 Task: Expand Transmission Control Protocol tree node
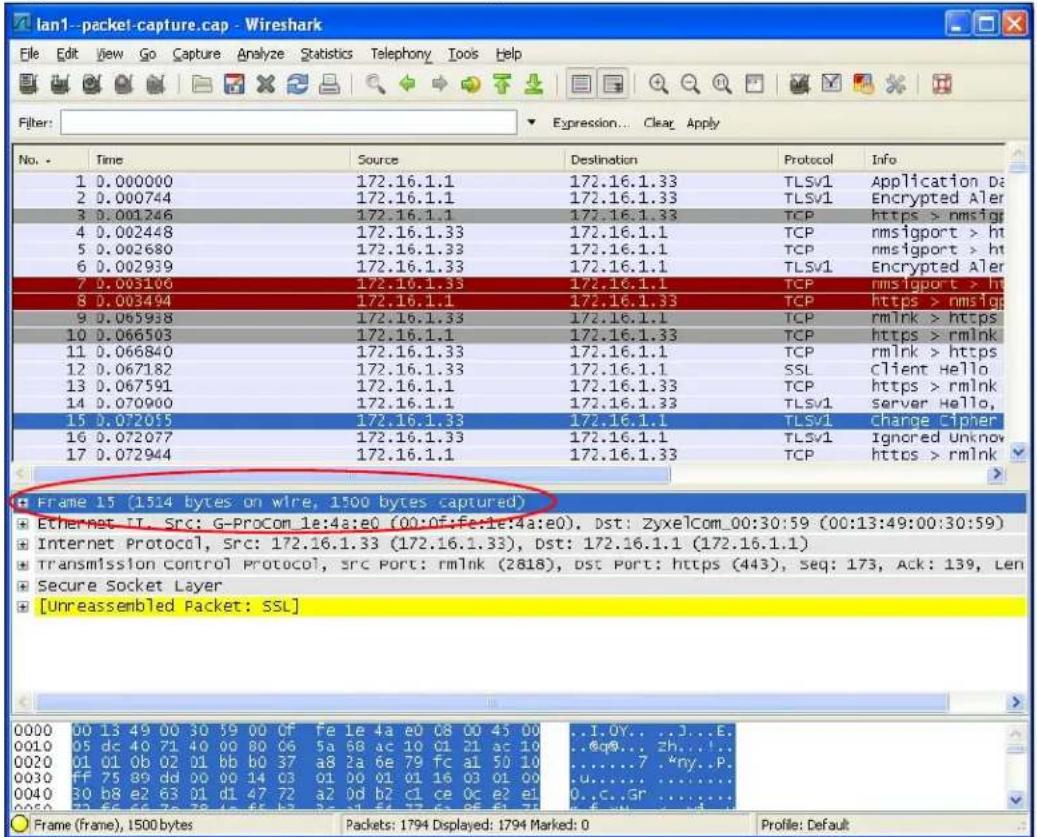coord(22,565)
